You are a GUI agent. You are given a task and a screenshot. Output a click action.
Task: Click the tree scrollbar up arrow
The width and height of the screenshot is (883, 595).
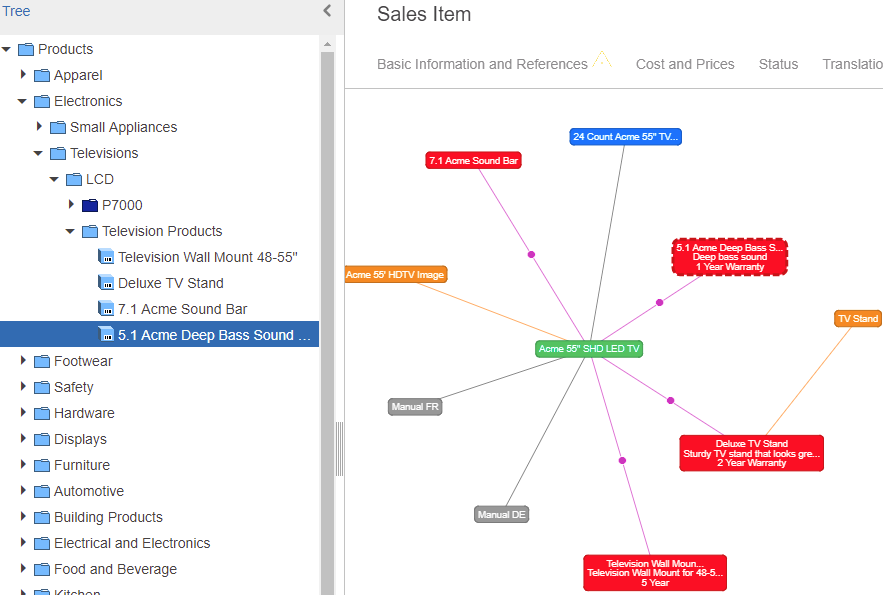[x=327, y=44]
